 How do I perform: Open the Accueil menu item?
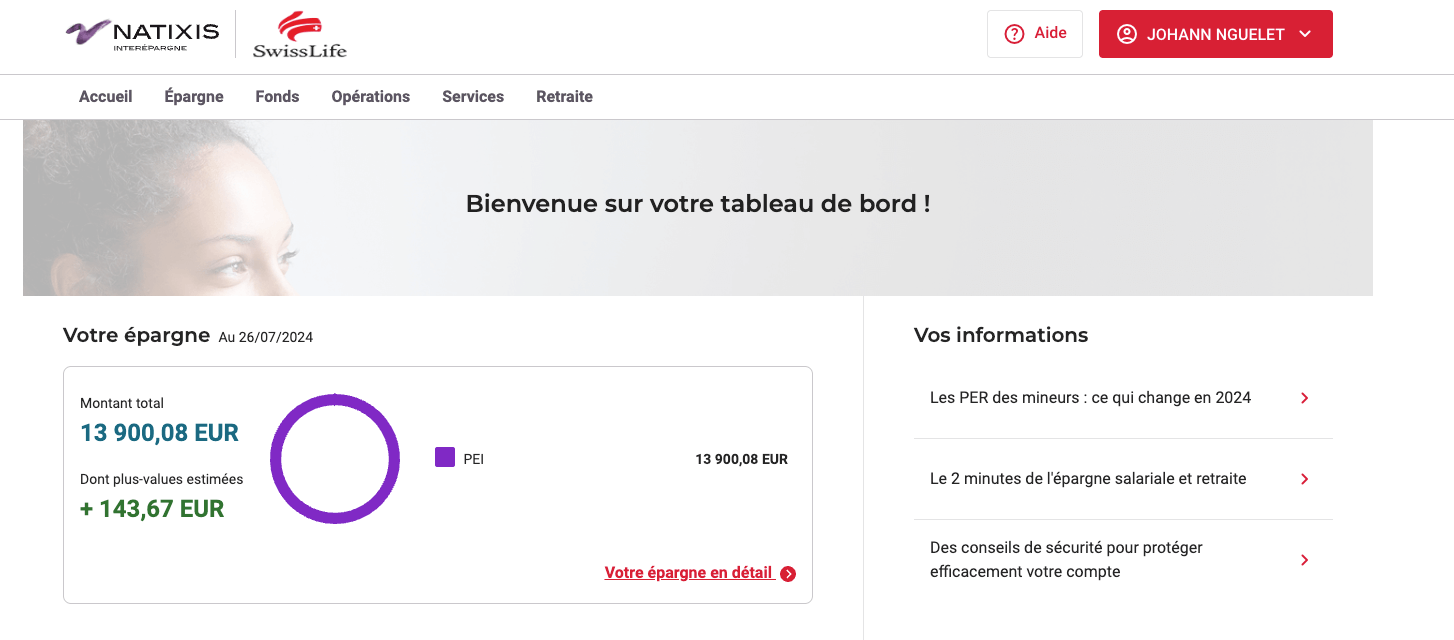pos(106,97)
